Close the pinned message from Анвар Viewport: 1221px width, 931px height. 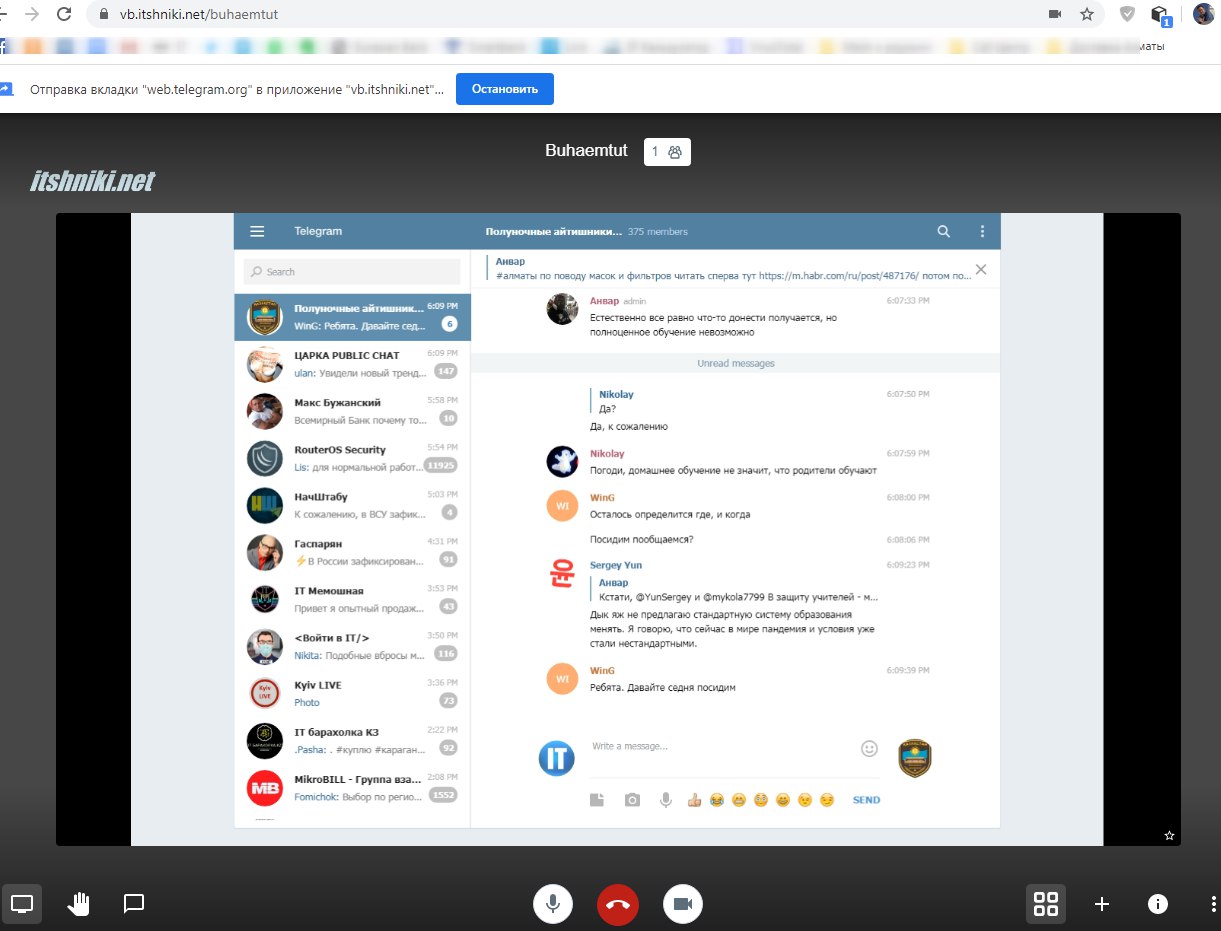[x=981, y=269]
